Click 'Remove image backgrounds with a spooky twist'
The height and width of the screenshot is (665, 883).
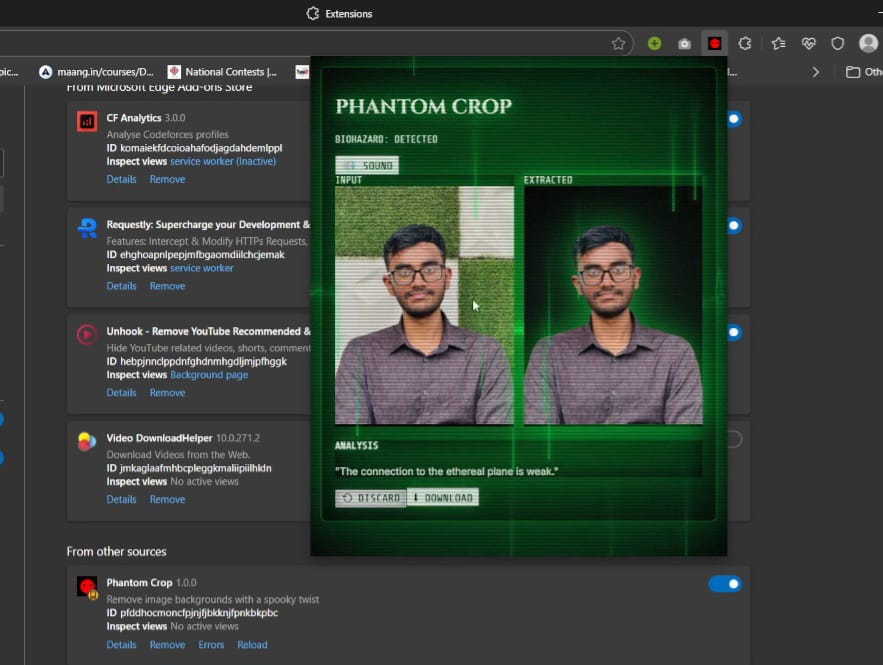(x=213, y=600)
